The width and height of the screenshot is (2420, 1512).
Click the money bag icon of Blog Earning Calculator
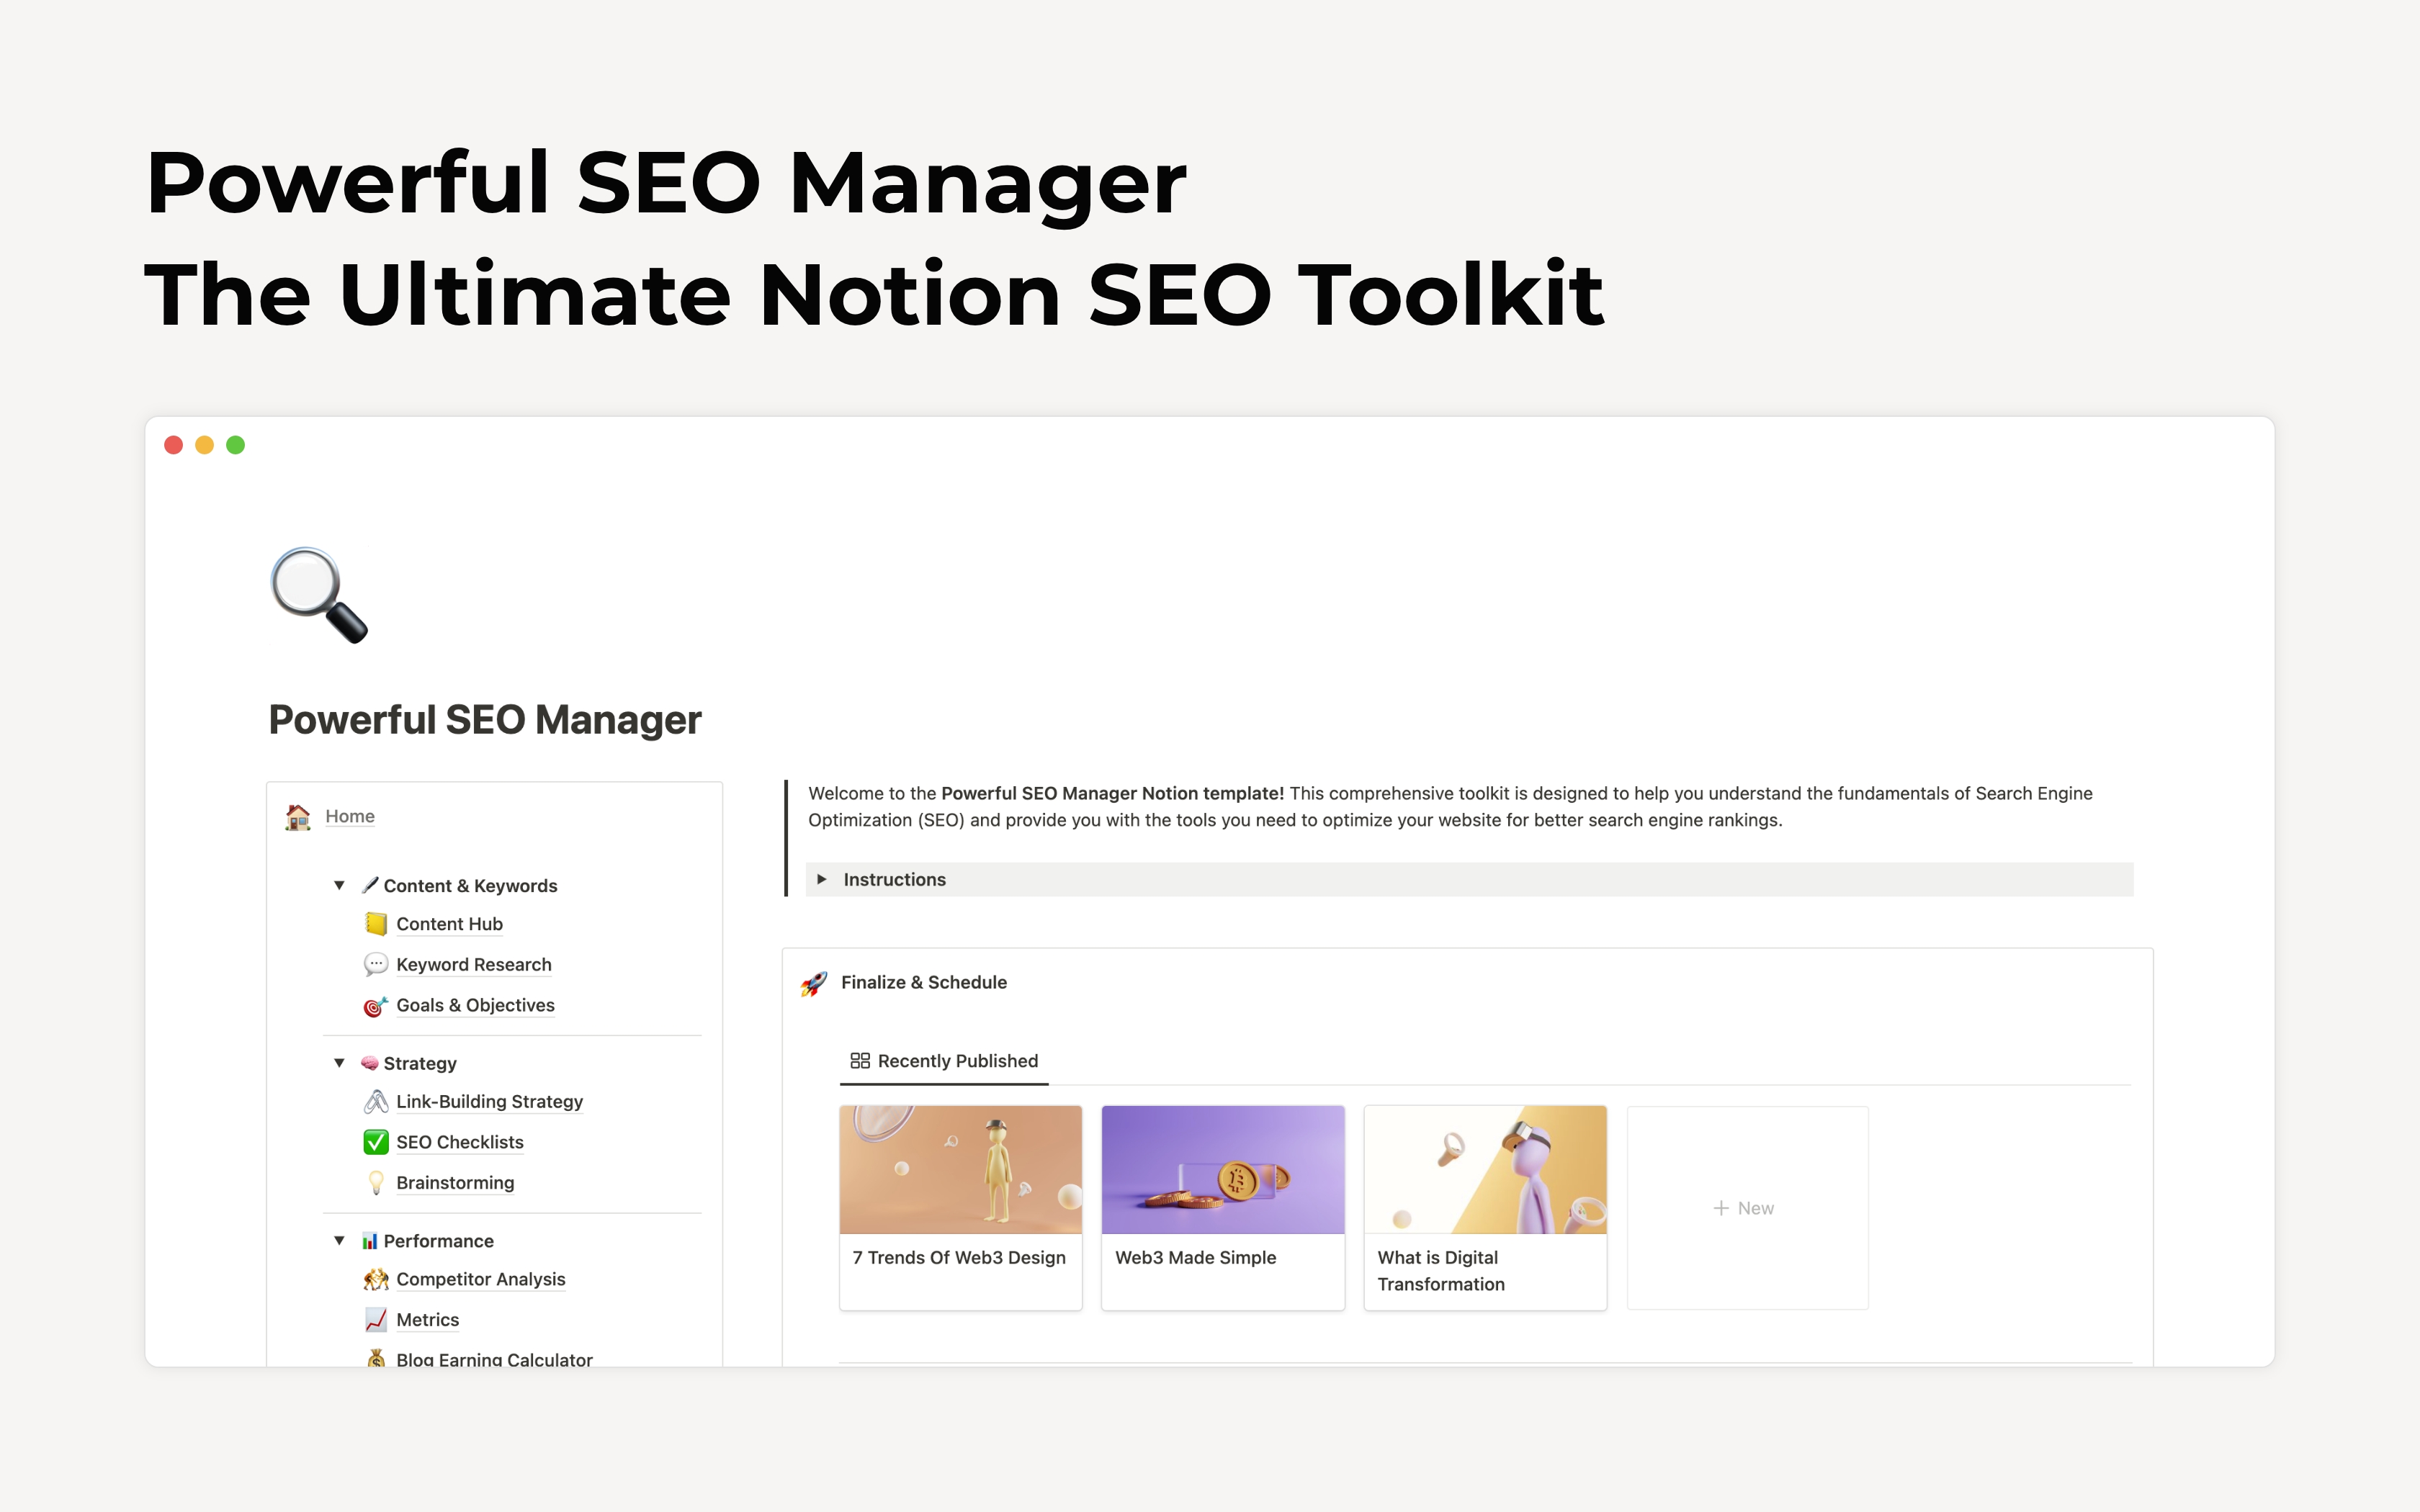point(376,1358)
